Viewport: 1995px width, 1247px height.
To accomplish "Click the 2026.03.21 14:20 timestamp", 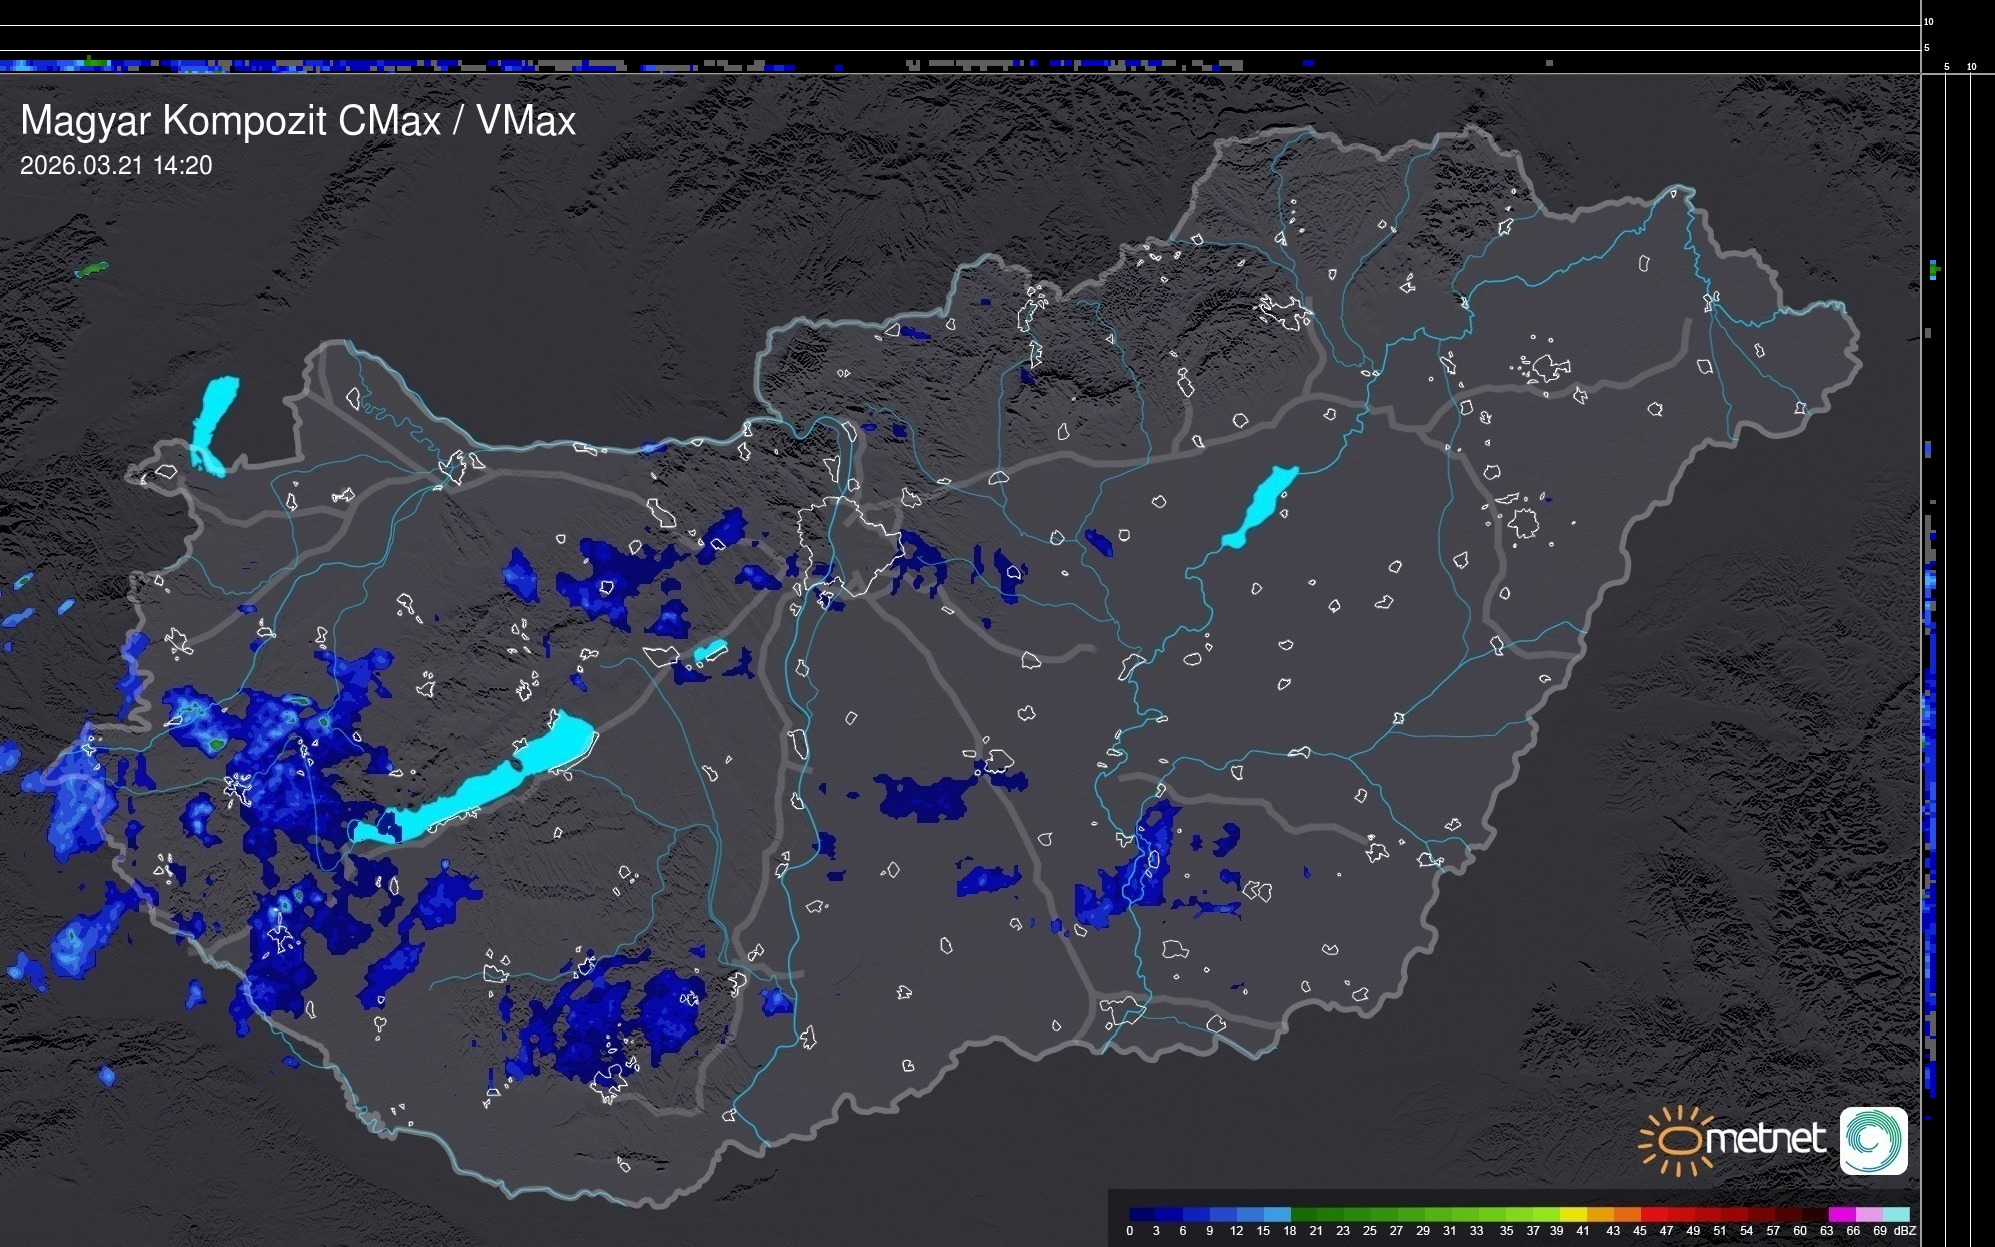I will (116, 166).
